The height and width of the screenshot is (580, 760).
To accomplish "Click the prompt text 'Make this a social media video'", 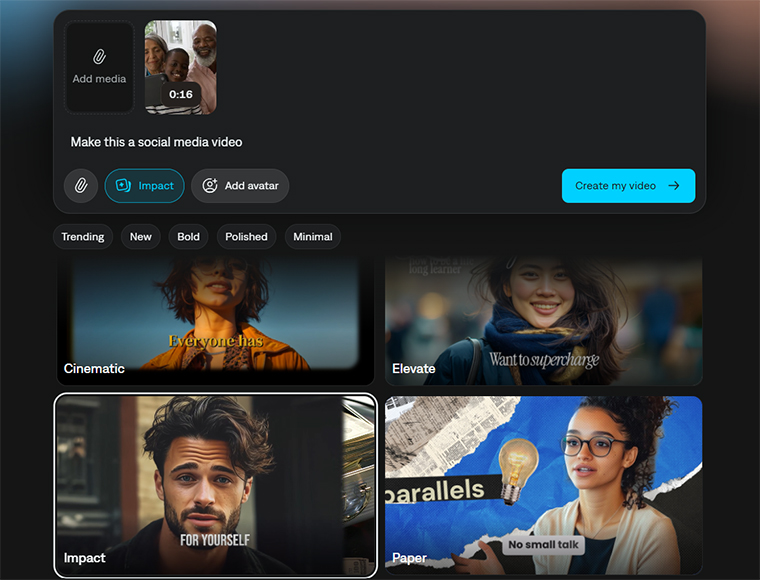I will [156, 142].
